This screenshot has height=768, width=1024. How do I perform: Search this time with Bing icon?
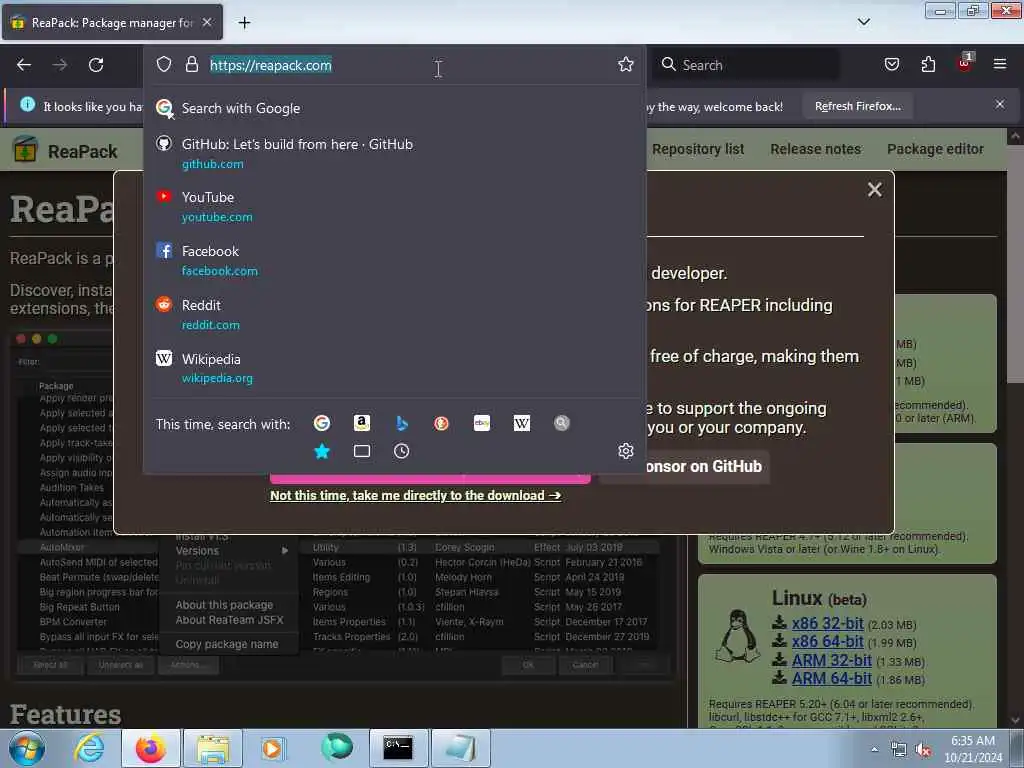[402, 423]
